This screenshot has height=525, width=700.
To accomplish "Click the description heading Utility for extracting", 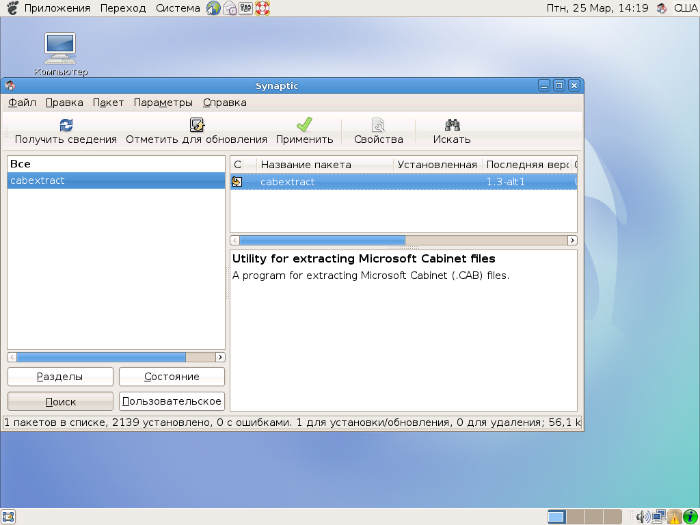I will point(364,258).
